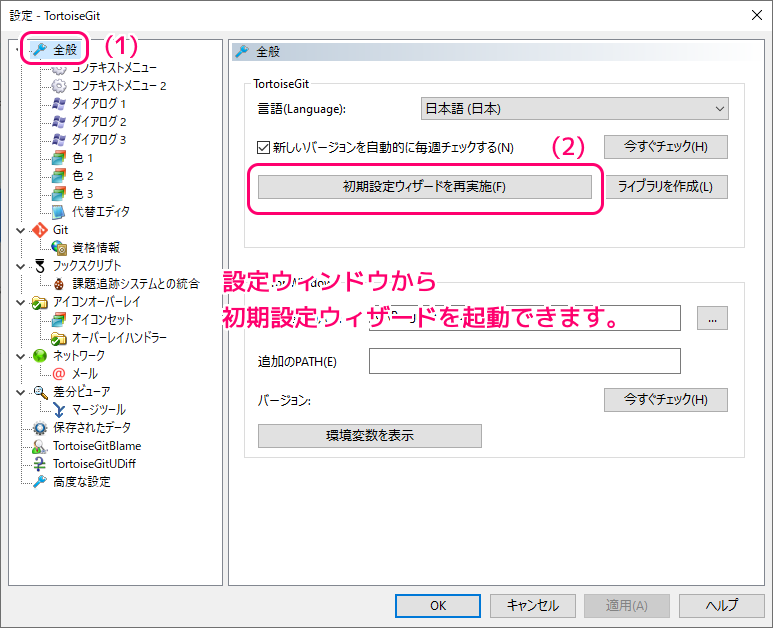The image size is (773, 628).
Task: Click the オーバーレイハンドラー folder icon
Action: pos(59,338)
